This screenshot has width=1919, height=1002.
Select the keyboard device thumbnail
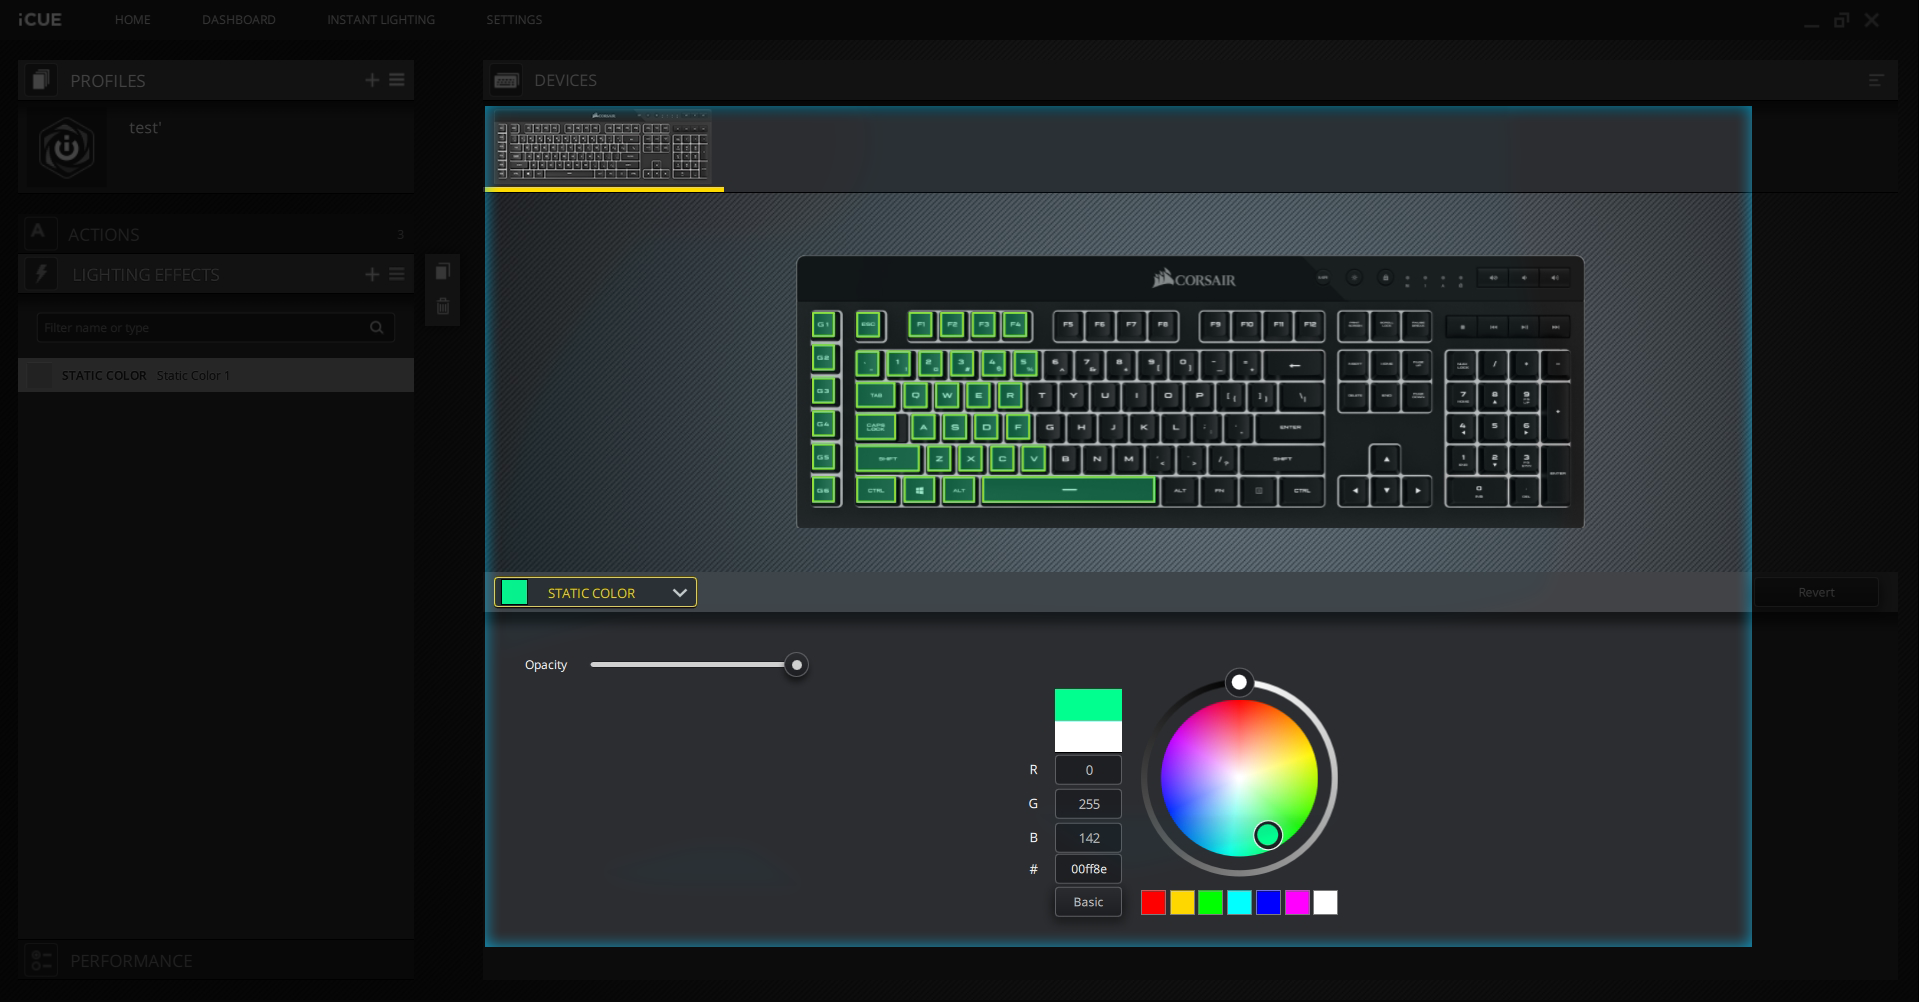click(603, 147)
